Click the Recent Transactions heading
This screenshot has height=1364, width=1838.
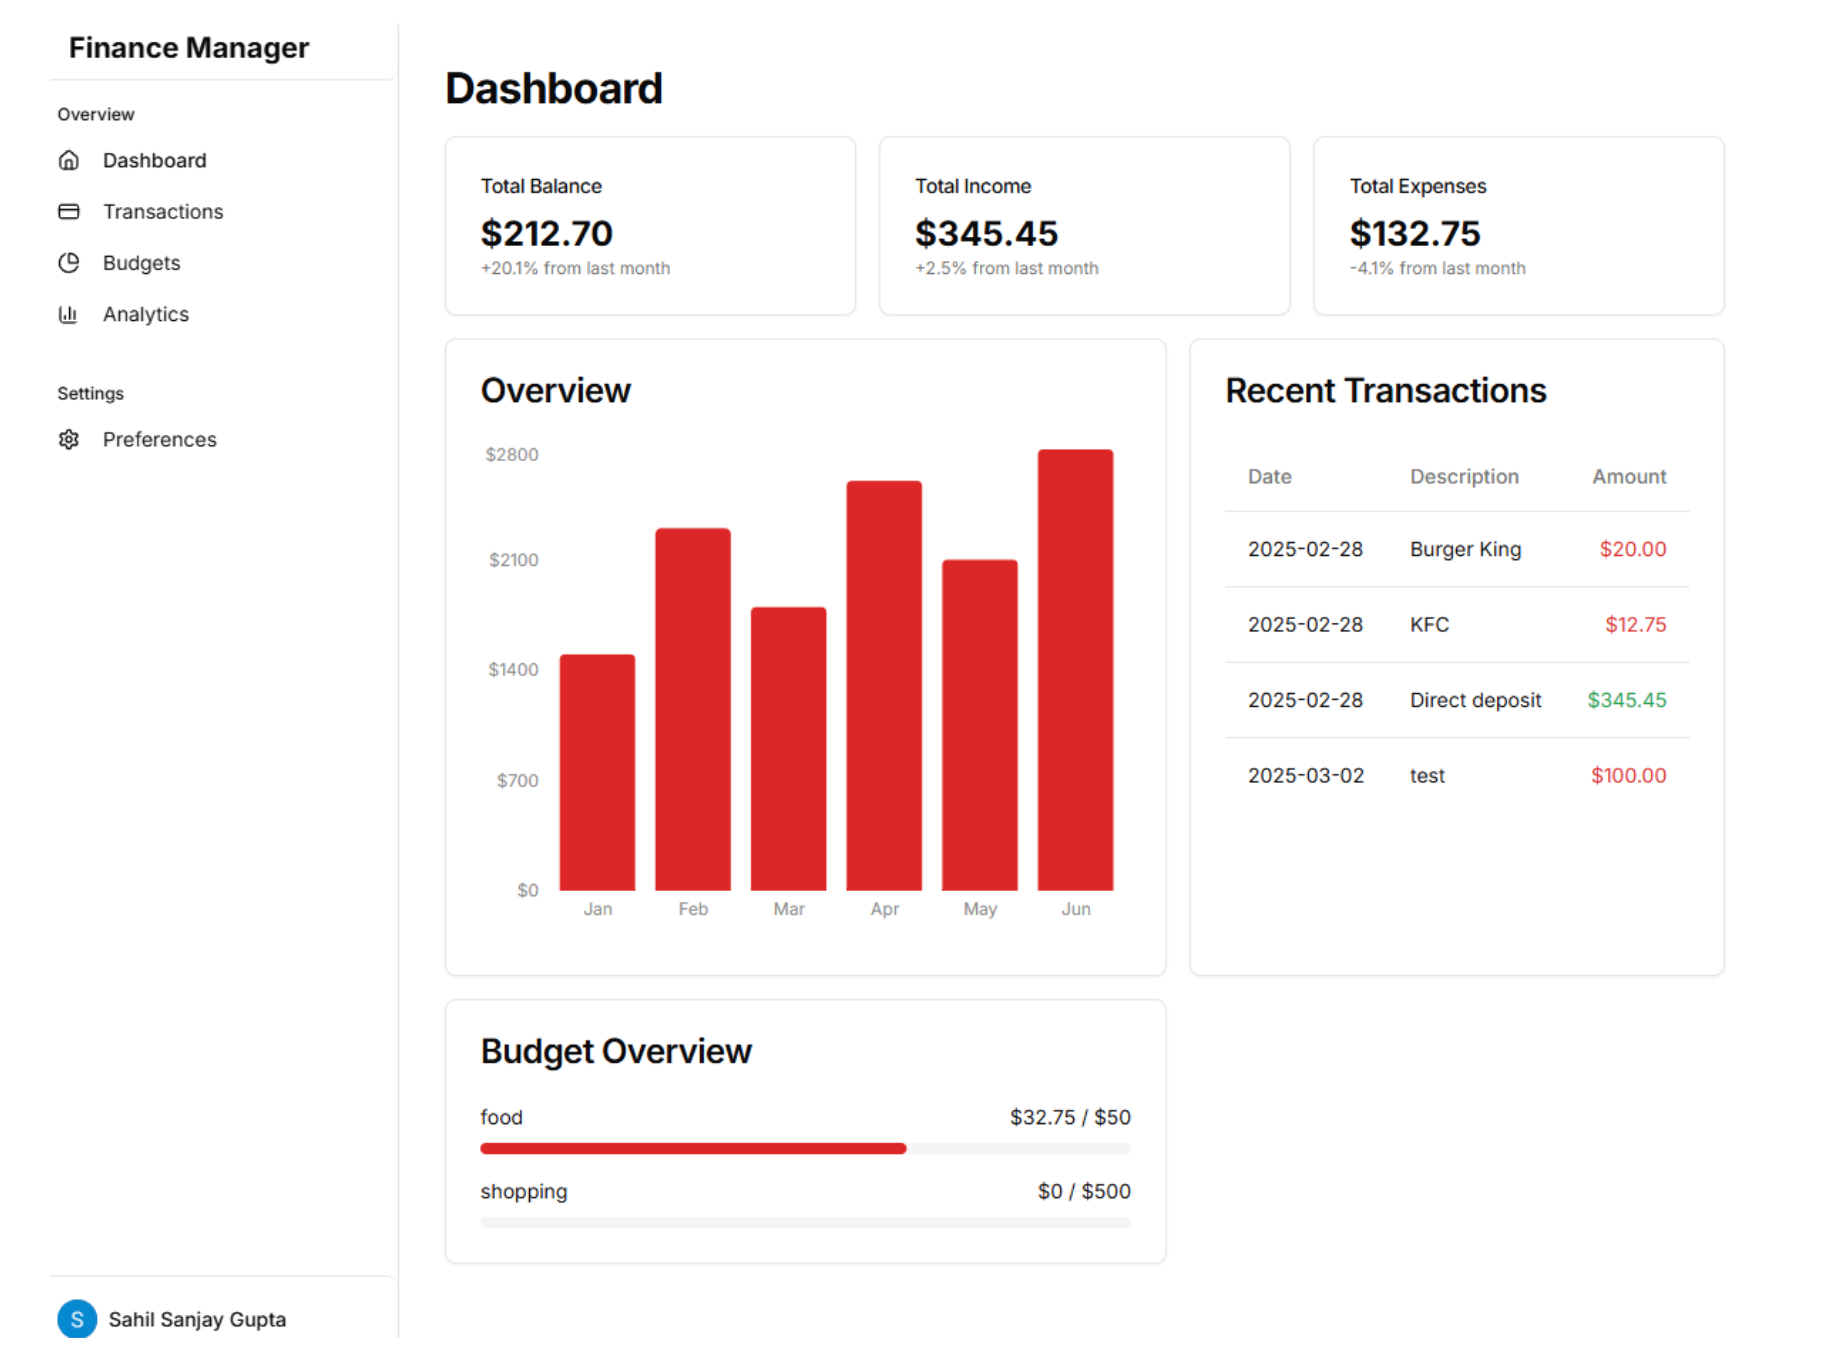click(x=1386, y=390)
